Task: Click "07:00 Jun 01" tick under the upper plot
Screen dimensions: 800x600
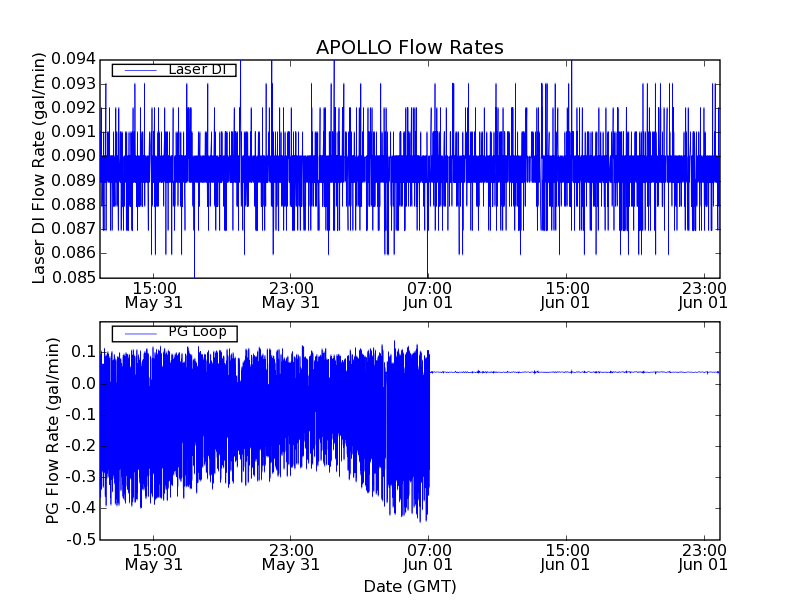Action: coord(428,294)
